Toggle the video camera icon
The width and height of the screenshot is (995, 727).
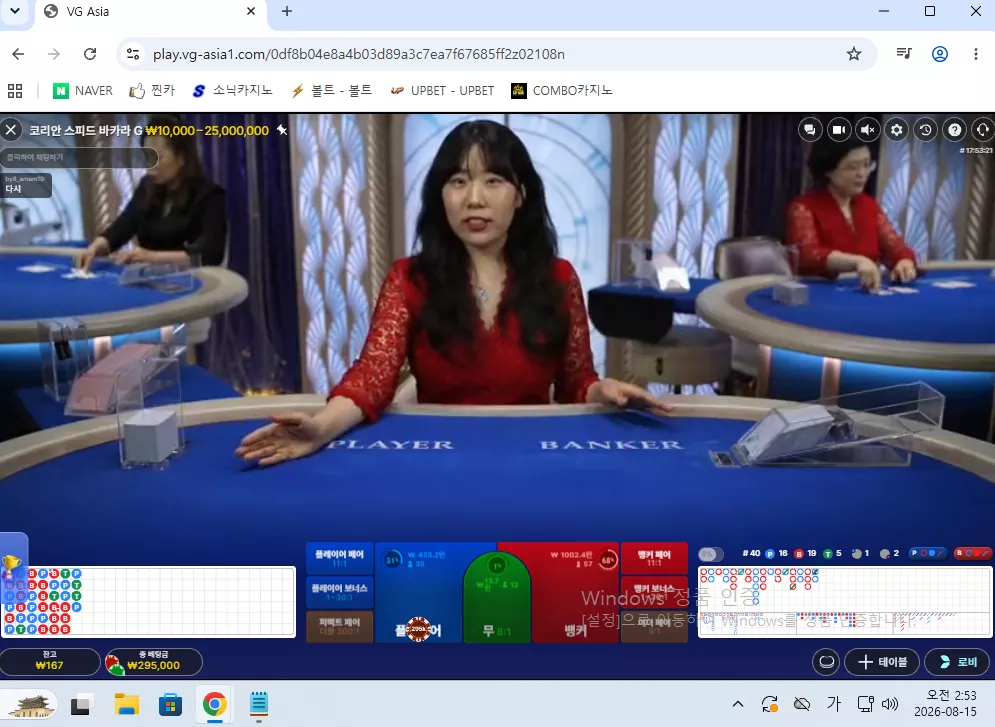(839, 130)
